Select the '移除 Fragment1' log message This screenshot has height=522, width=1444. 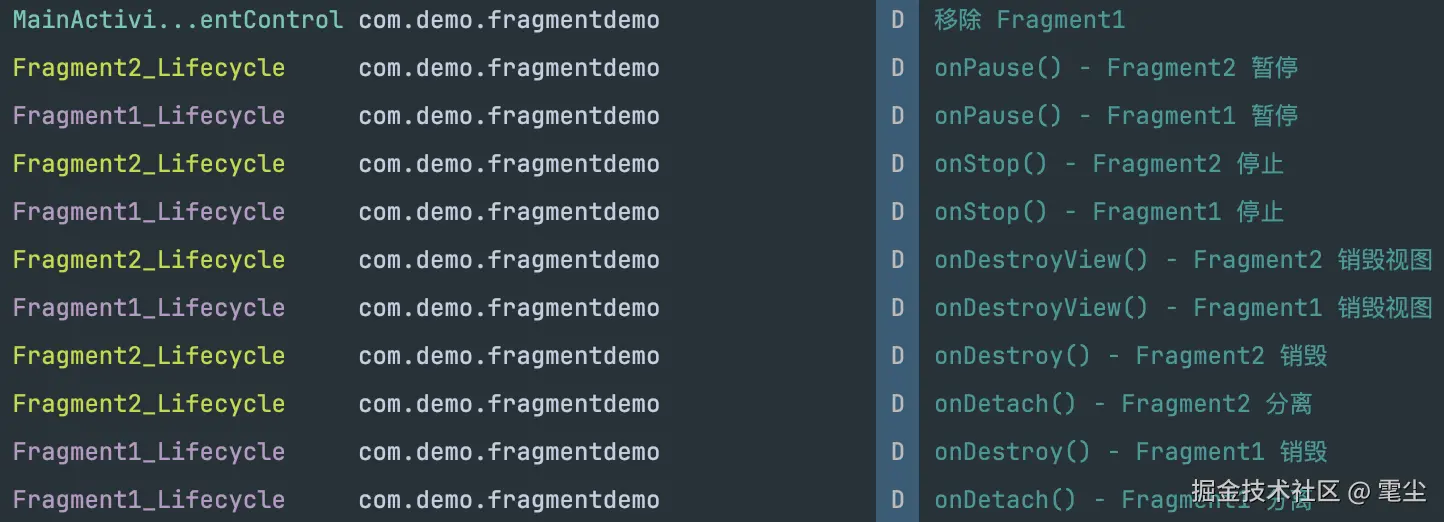(x=1029, y=20)
